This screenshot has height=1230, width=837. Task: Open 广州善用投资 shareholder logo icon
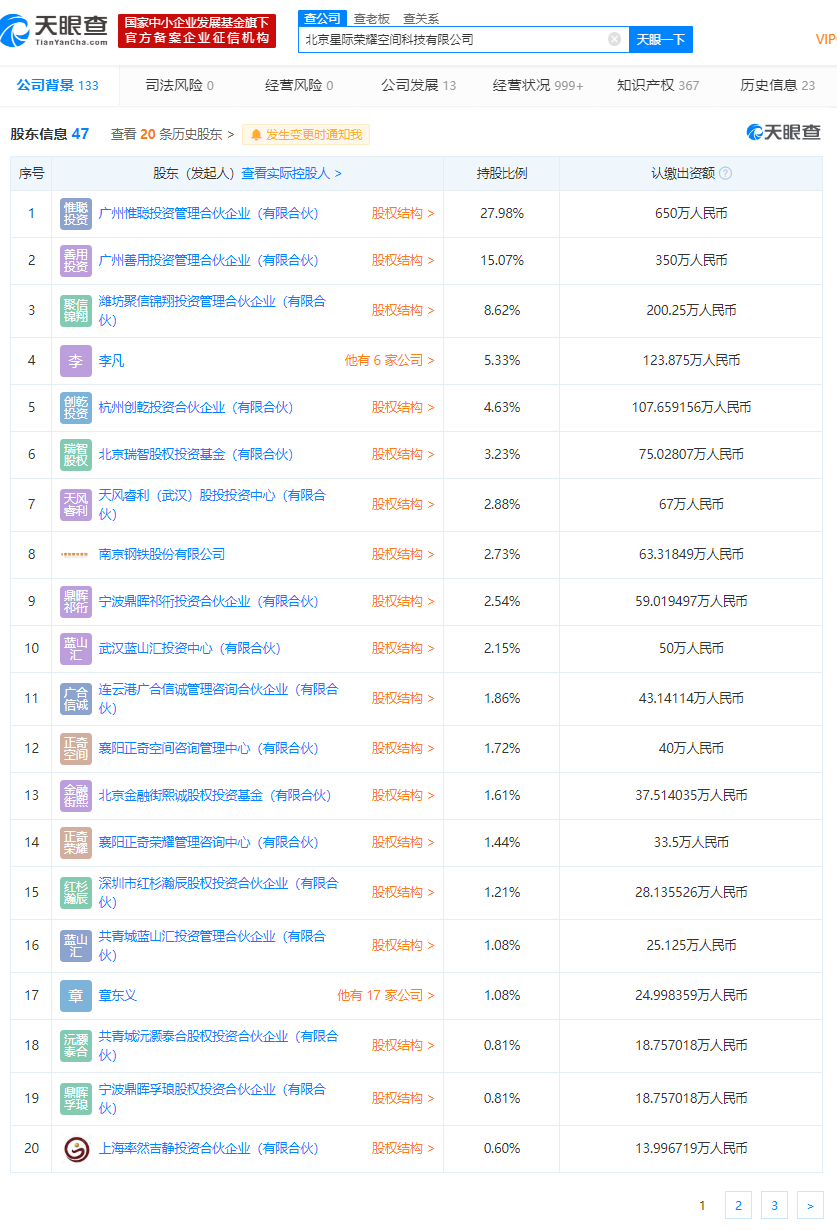tap(76, 260)
